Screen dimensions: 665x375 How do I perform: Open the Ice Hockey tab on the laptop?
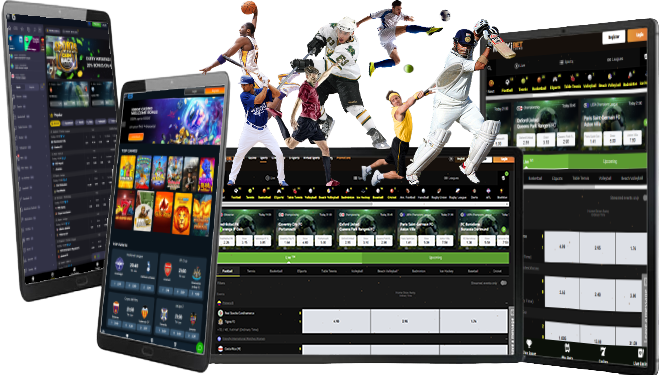446,271
